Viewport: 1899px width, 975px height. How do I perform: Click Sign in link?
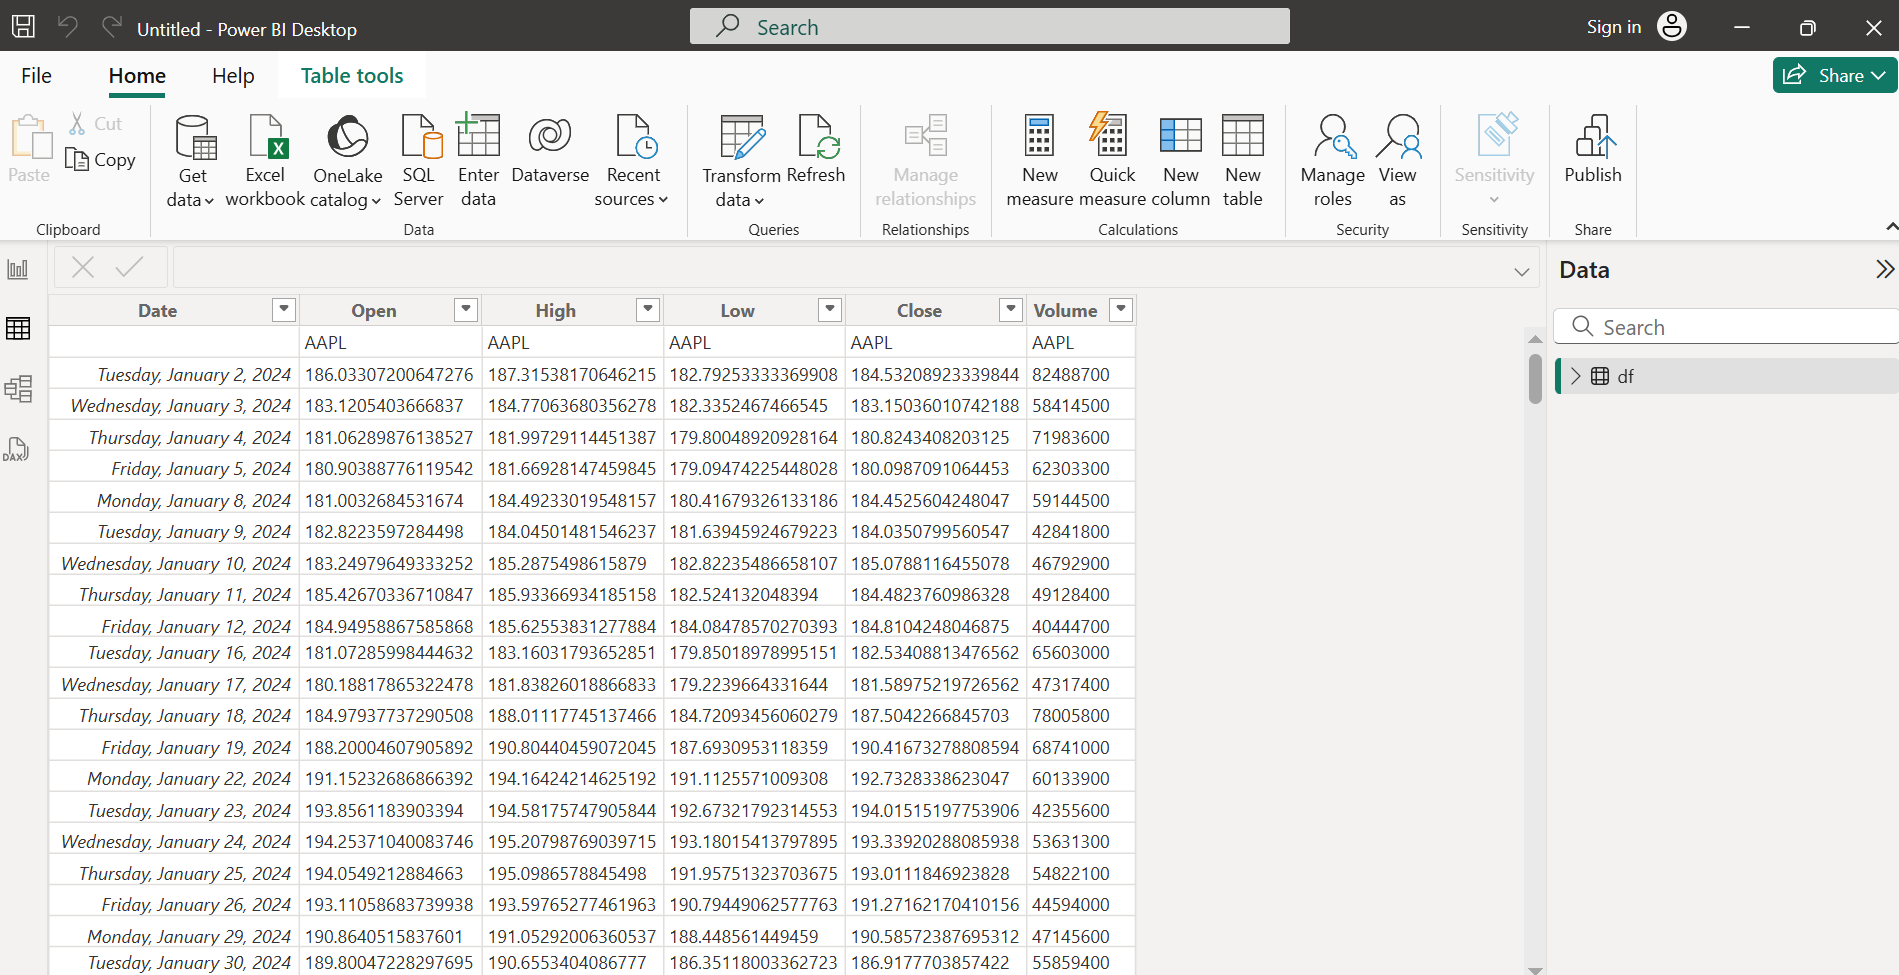[x=1613, y=27]
